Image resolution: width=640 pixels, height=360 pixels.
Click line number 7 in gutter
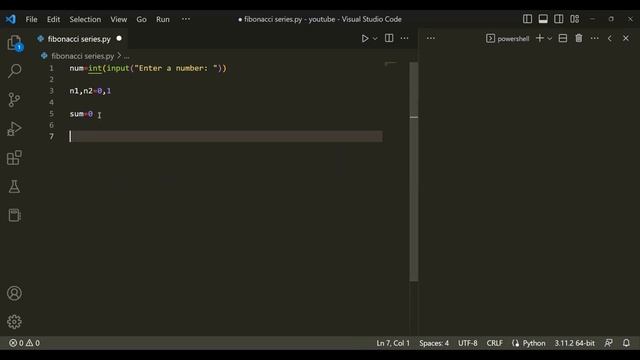51,137
